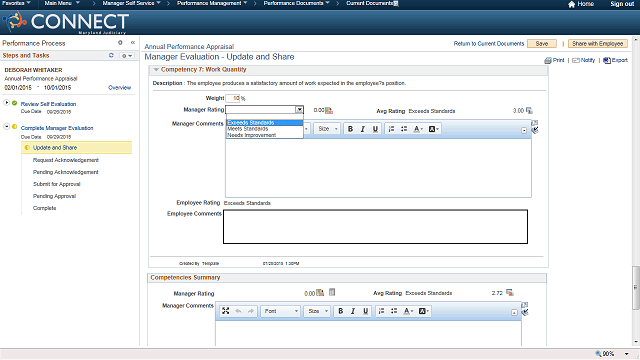Click Share with Employee button

(x=598, y=44)
